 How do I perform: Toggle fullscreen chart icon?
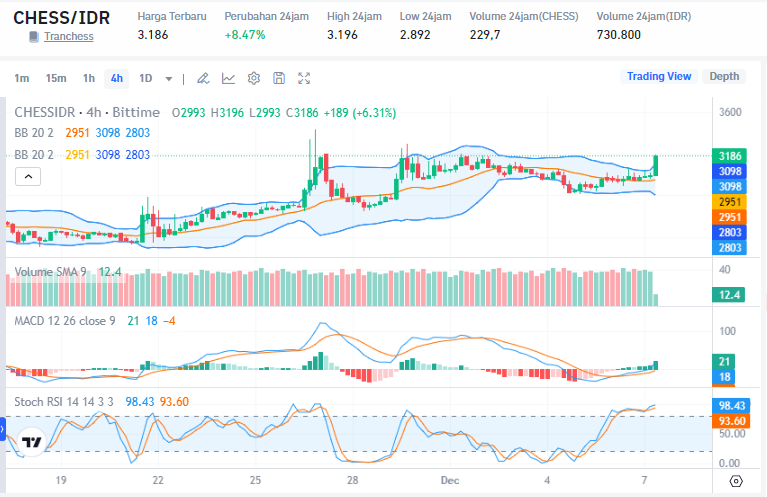pyautogui.click(x=304, y=78)
